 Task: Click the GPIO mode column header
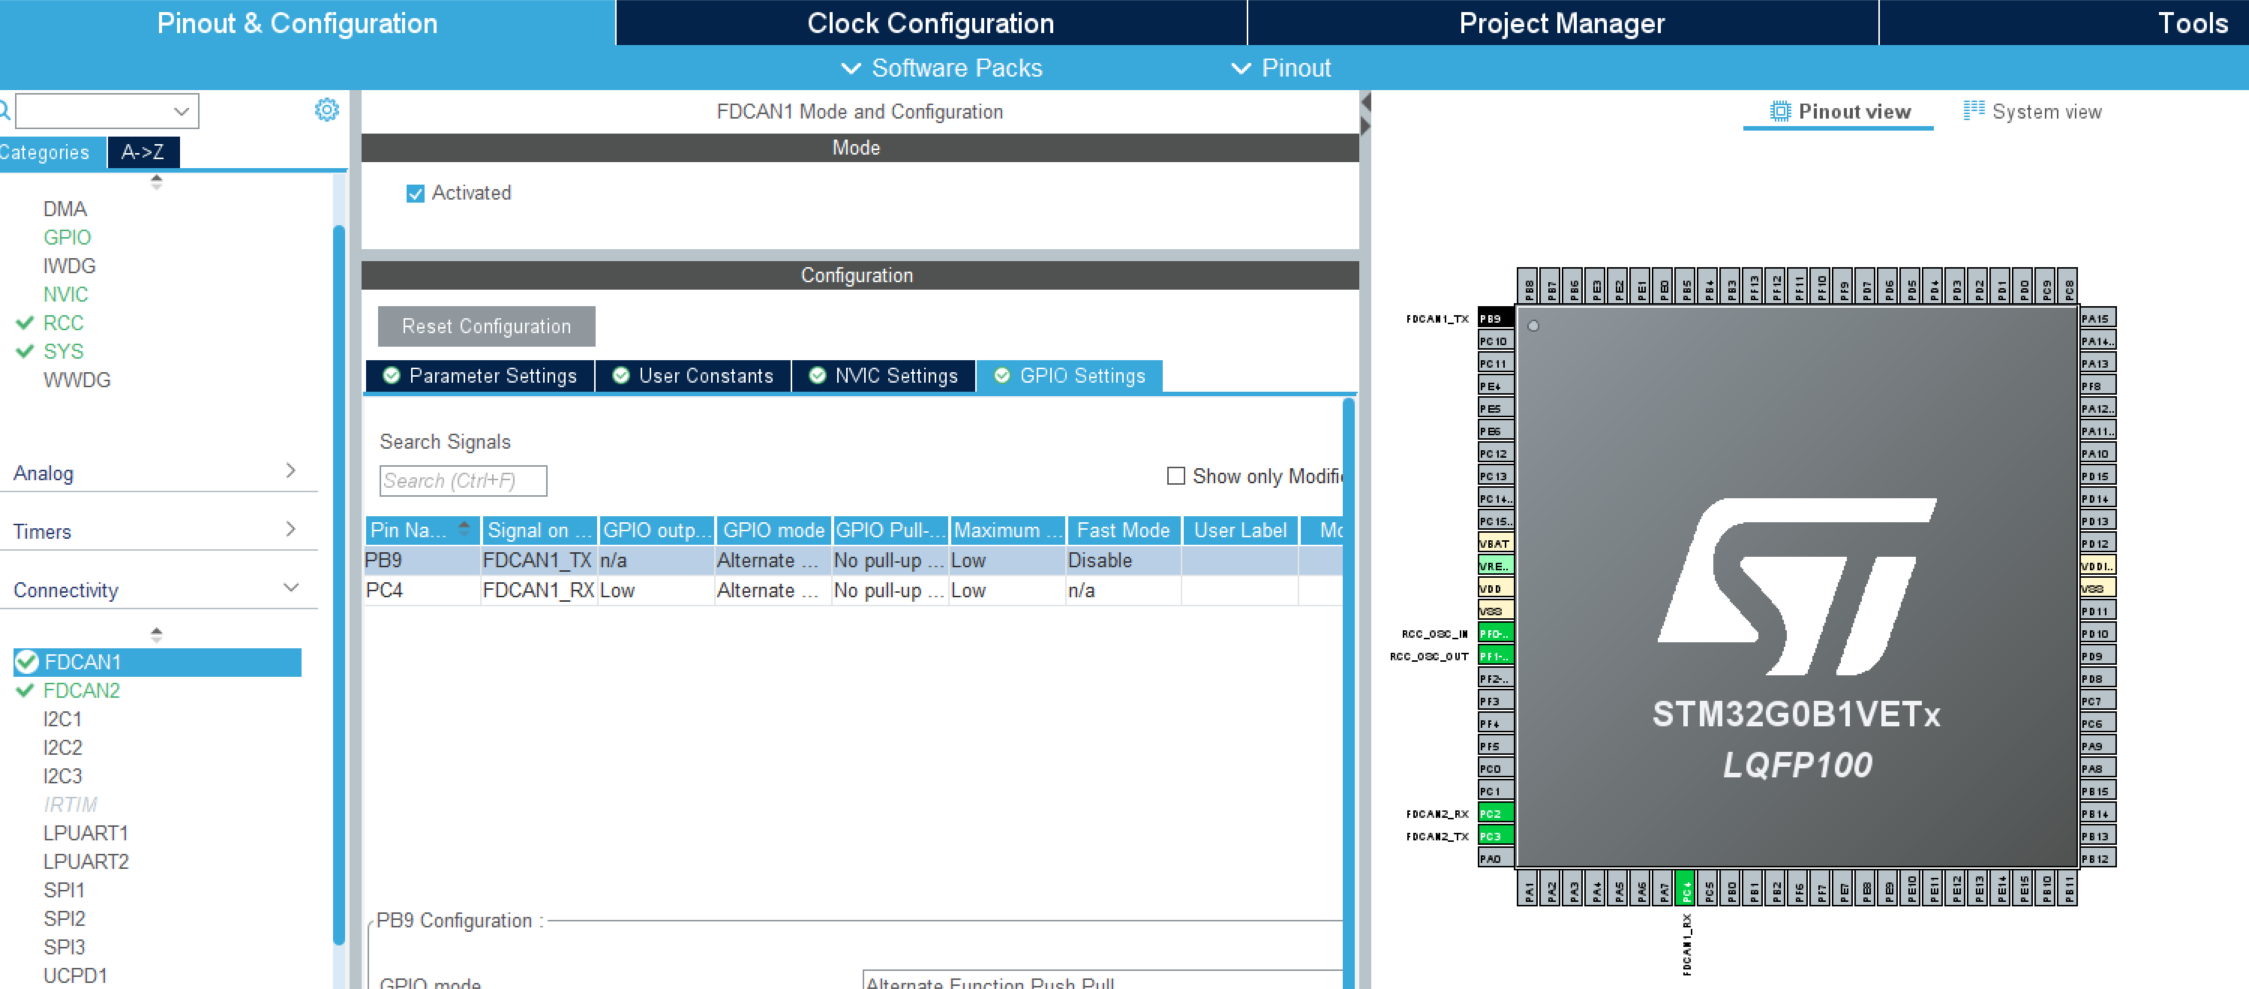point(773,530)
